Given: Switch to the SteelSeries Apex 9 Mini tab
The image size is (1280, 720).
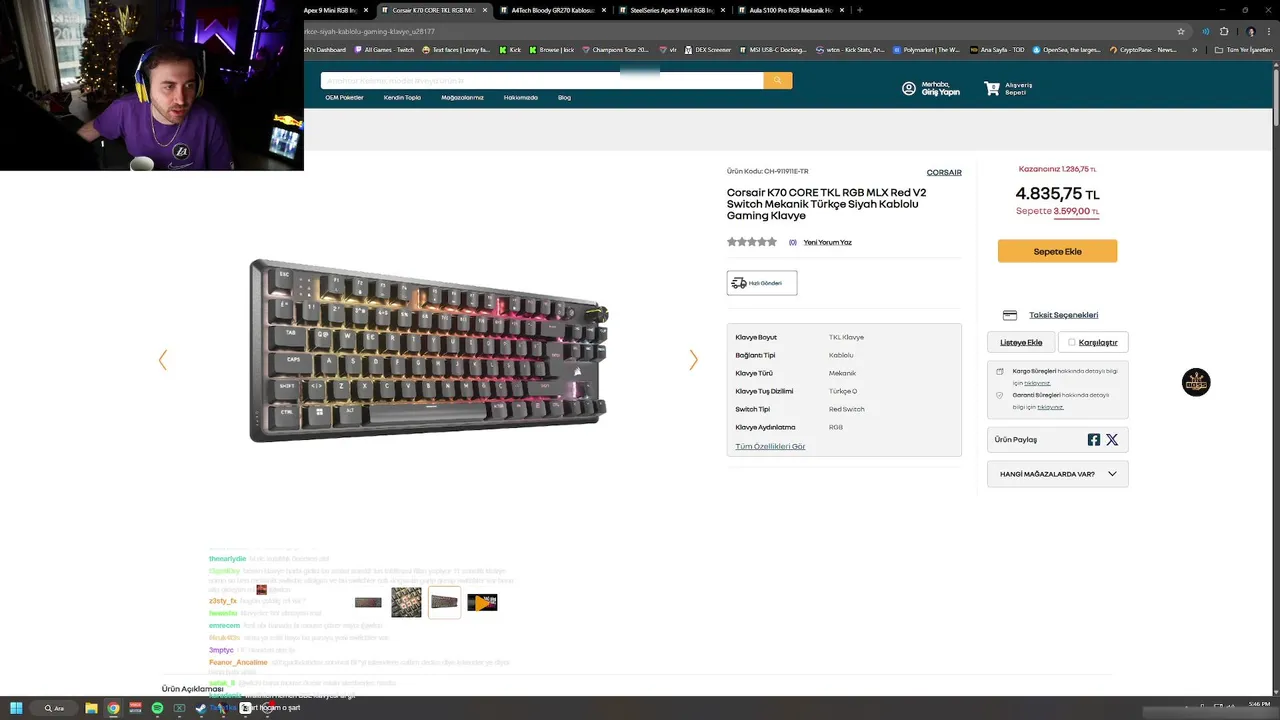Looking at the screenshot, I should 672,10.
